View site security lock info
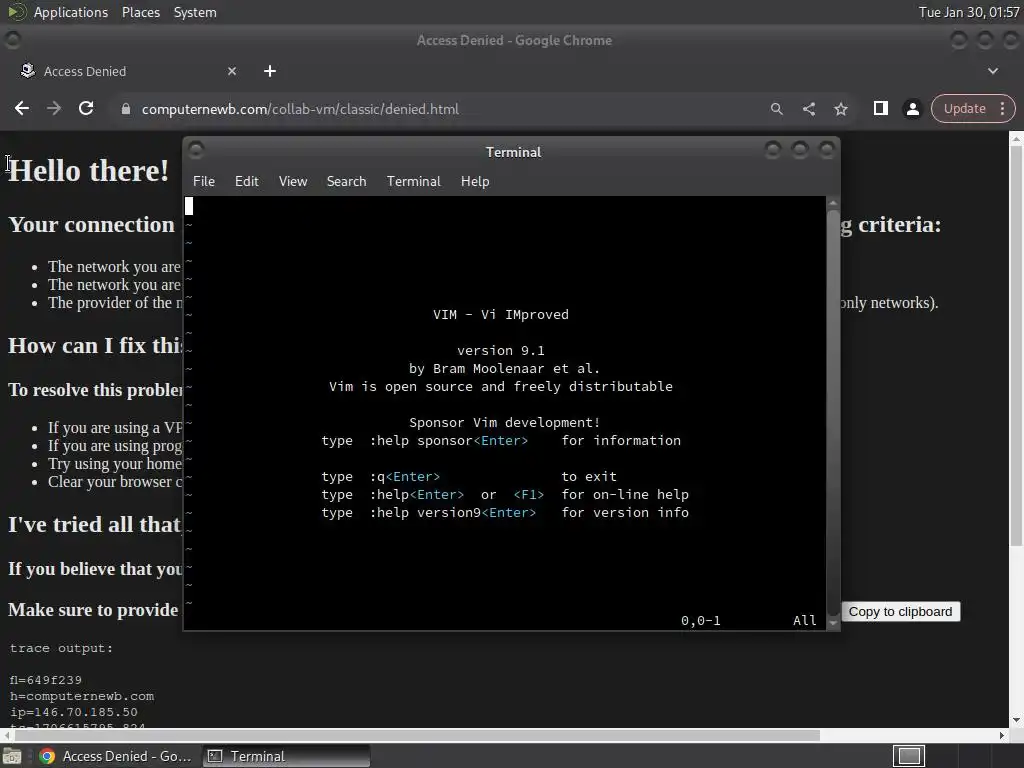 pos(126,109)
